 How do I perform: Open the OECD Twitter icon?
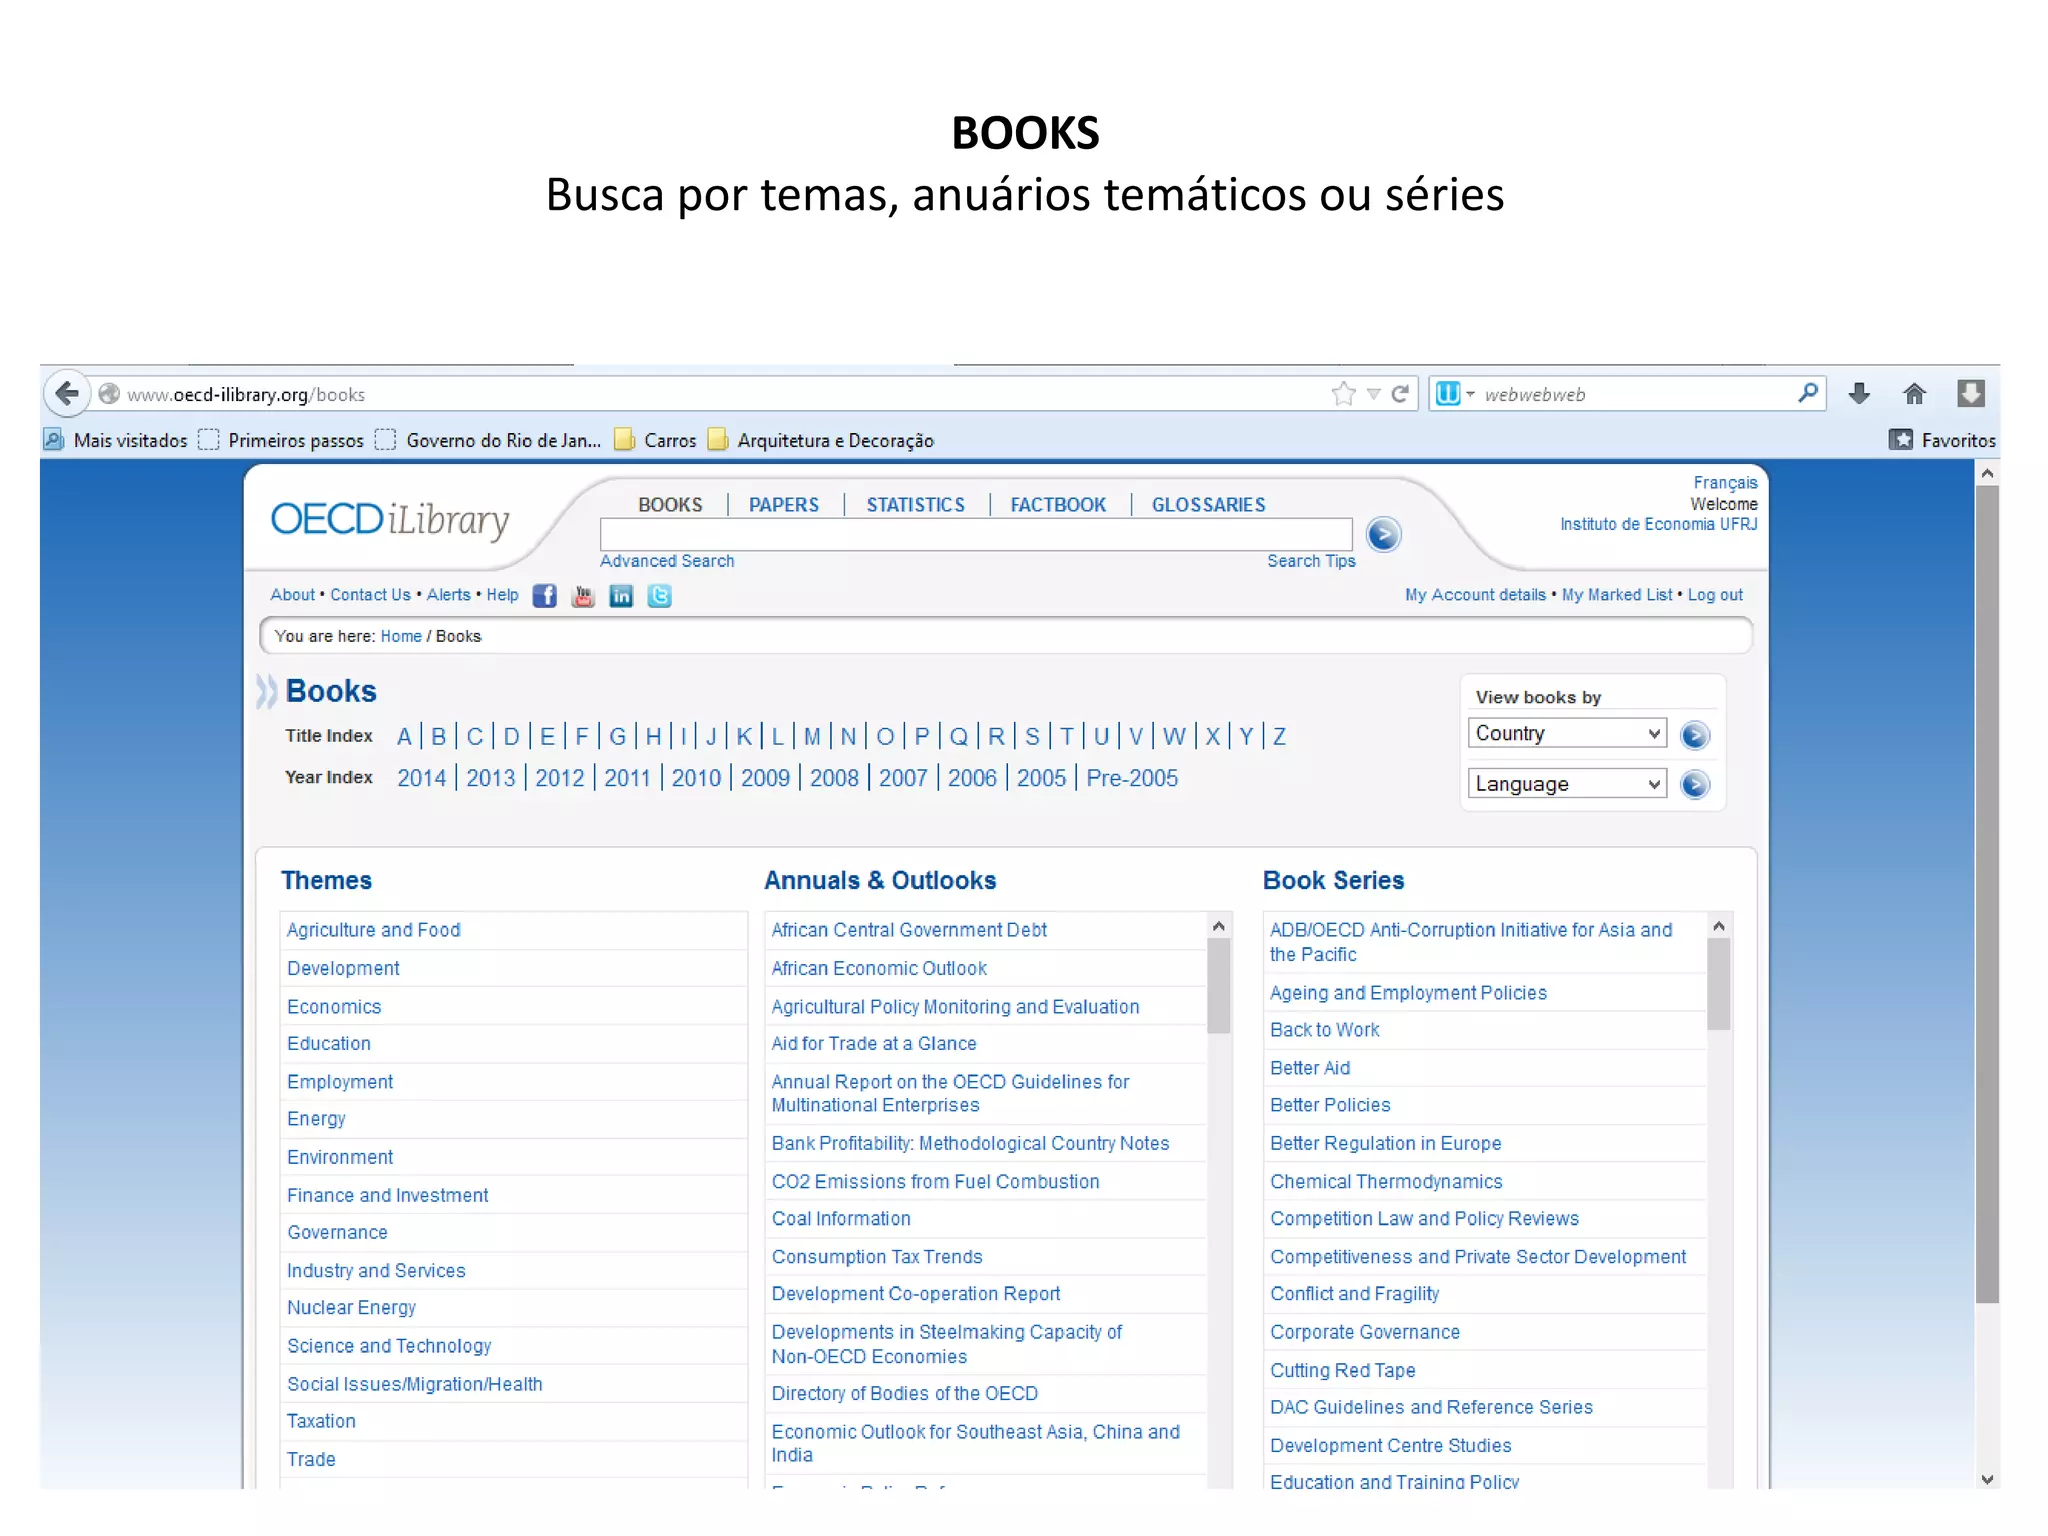click(659, 596)
